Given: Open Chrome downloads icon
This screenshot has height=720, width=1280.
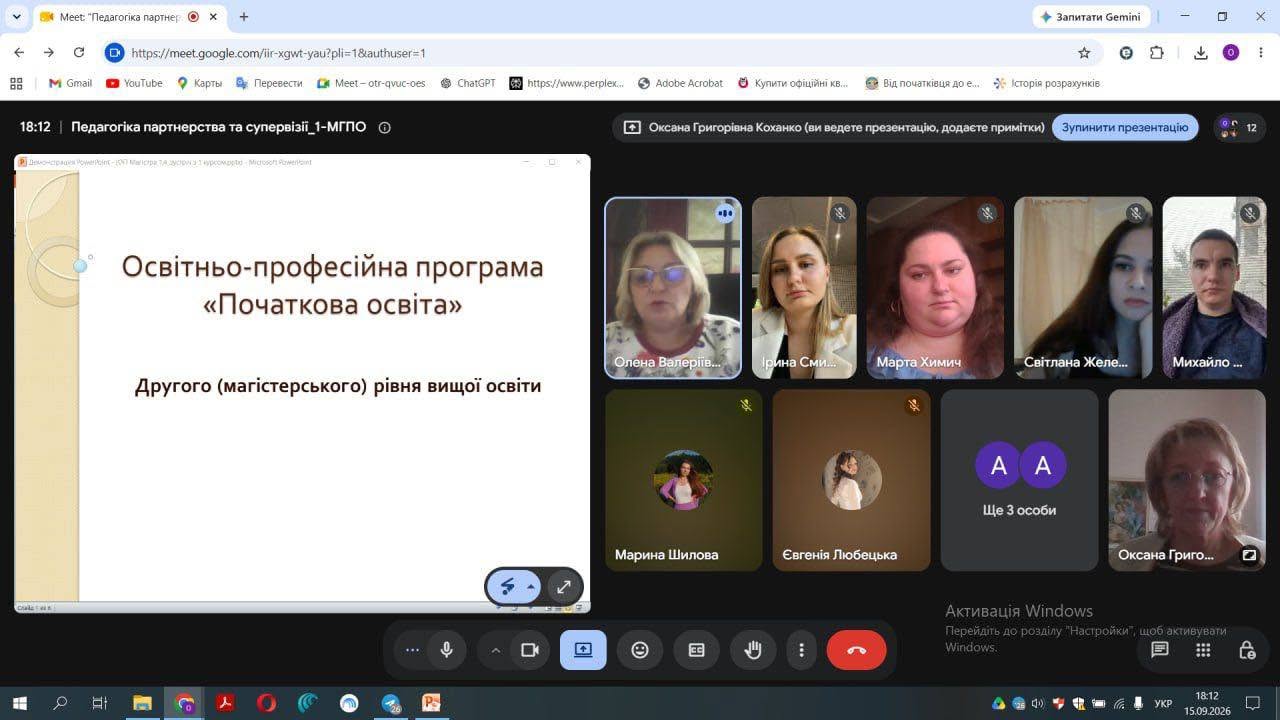Looking at the screenshot, I should 1201,53.
